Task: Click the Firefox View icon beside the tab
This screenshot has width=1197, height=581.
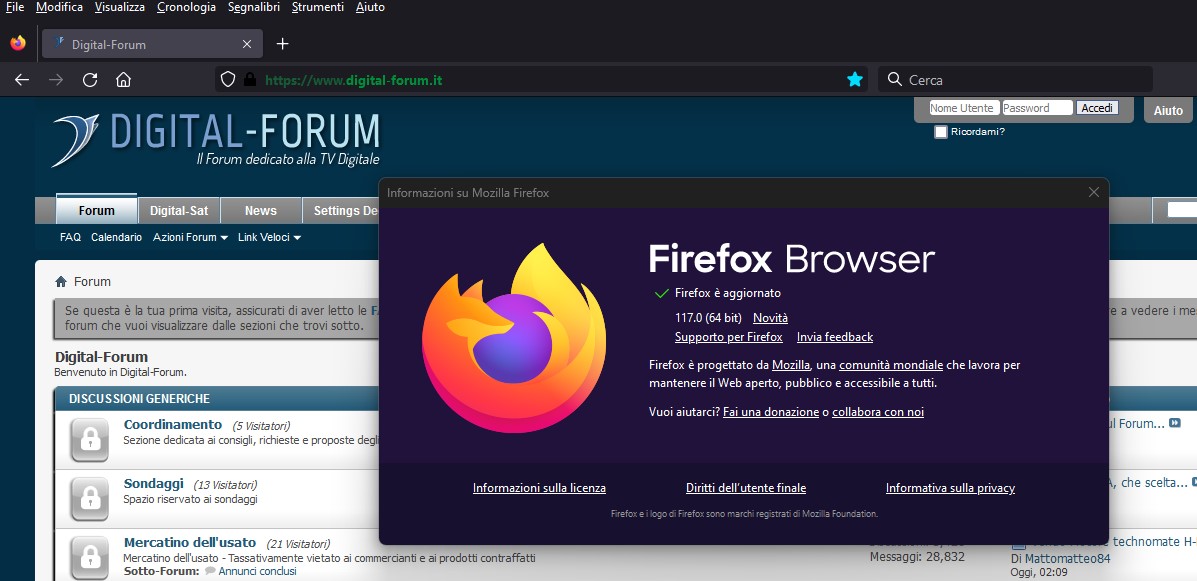Action: coord(18,44)
